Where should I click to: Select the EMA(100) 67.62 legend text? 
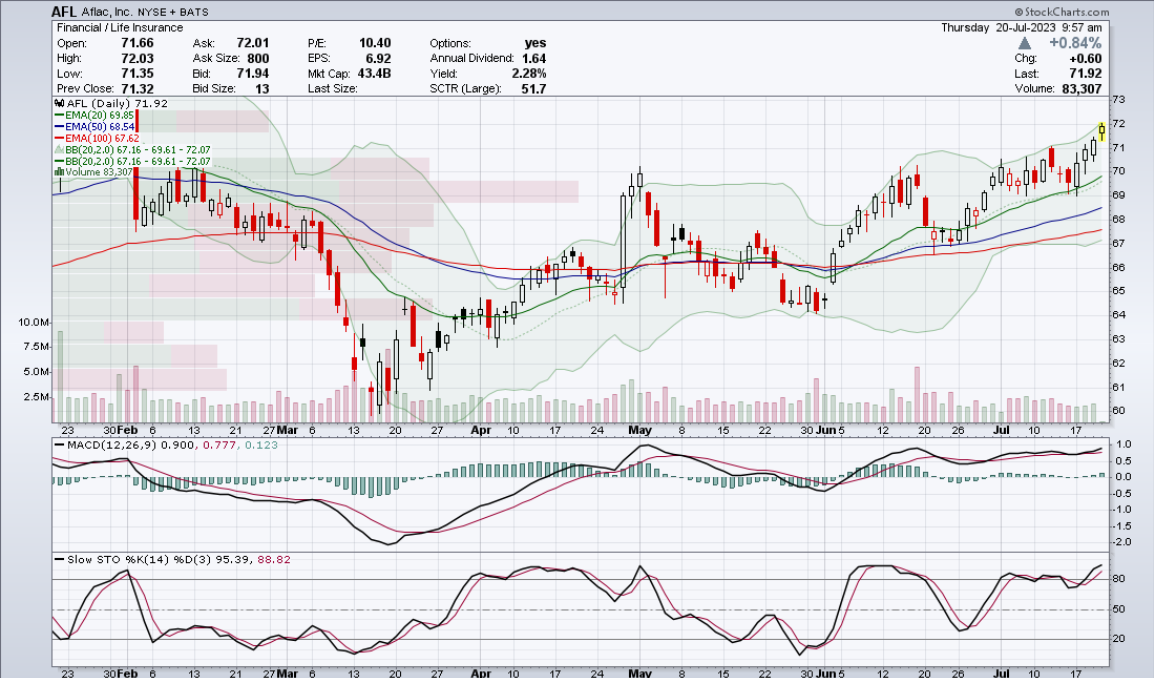(x=102, y=138)
